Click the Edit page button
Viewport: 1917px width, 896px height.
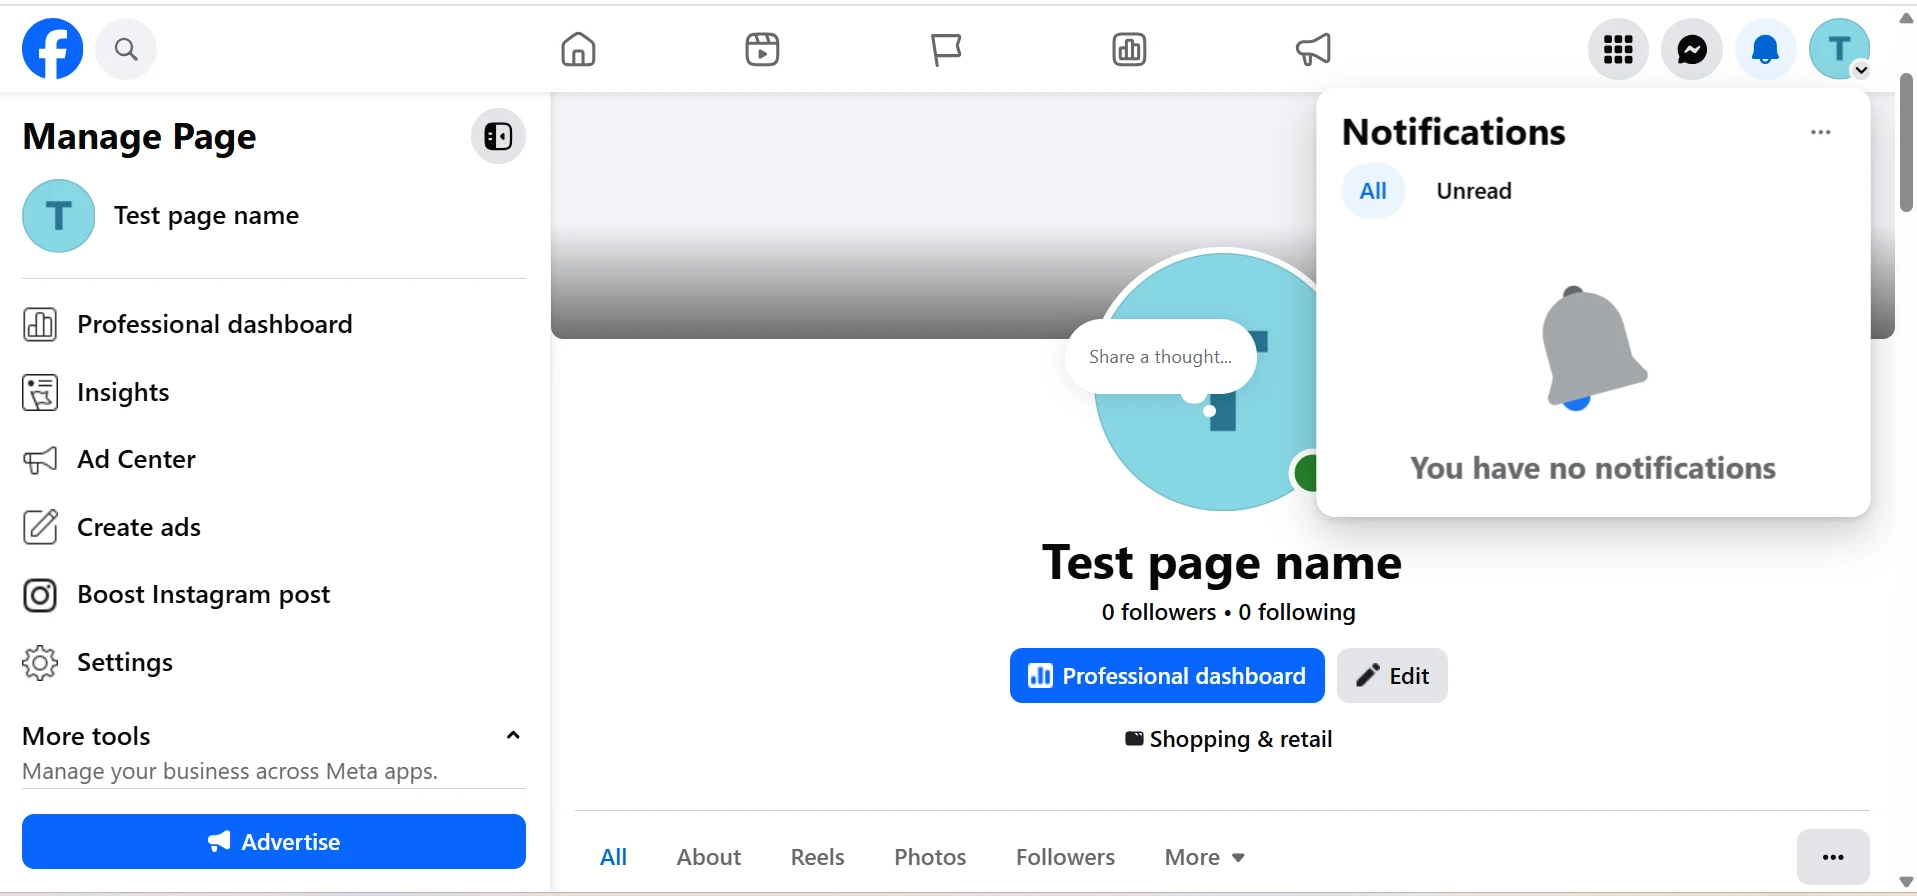point(1392,676)
